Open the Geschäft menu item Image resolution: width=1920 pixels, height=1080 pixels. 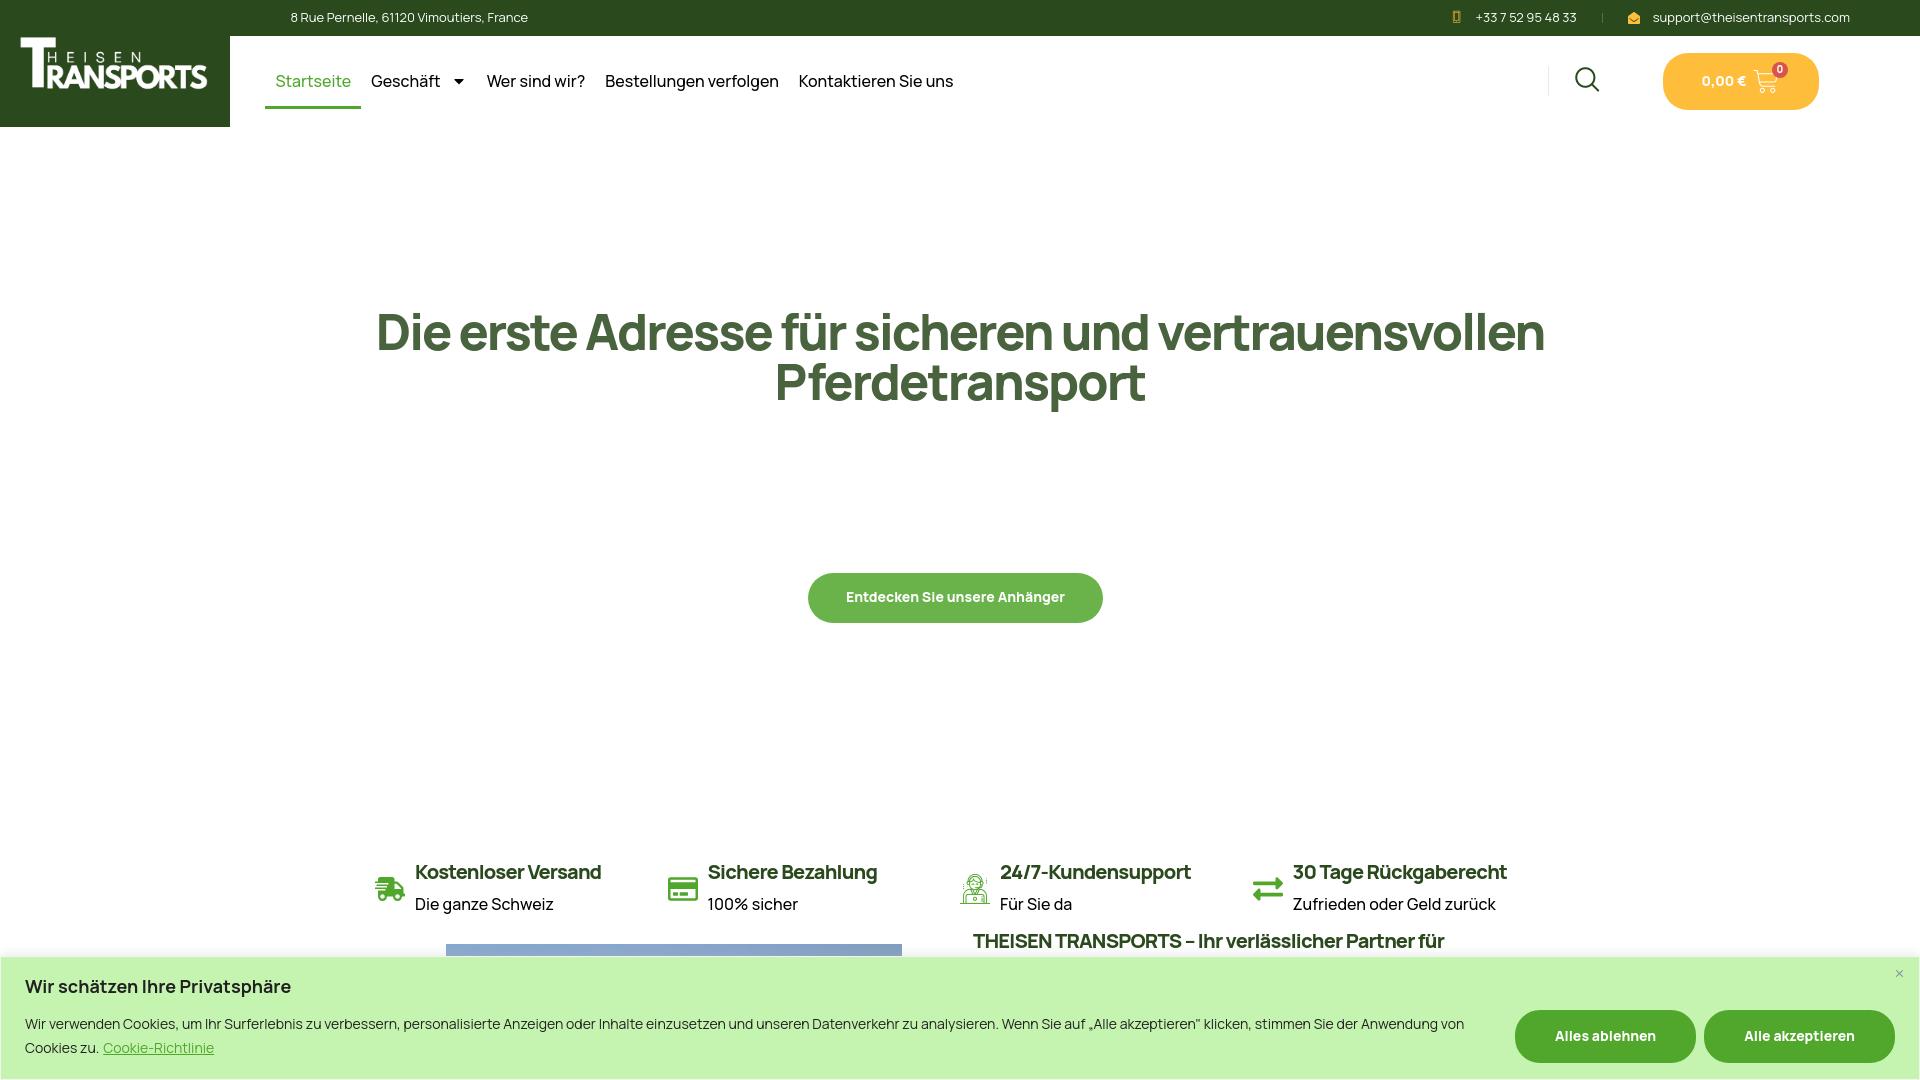coord(405,82)
